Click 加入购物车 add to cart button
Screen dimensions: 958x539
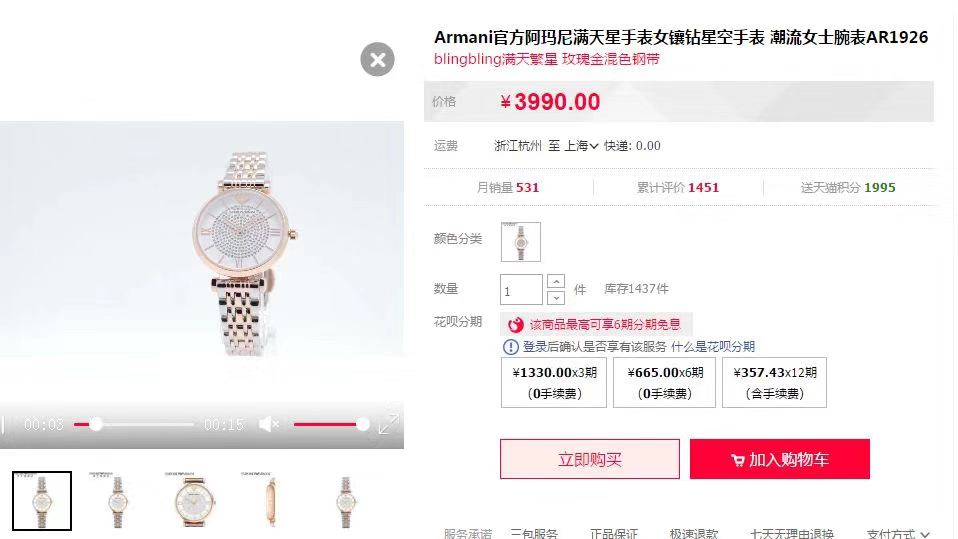tap(780, 459)
